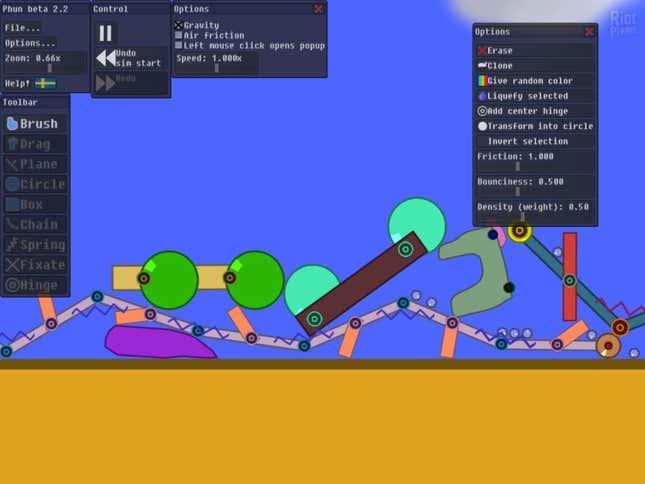Select the Drag tool
The width and height of the screenshot is (645, 484).
pyautogui.click(x=35, y=144)
